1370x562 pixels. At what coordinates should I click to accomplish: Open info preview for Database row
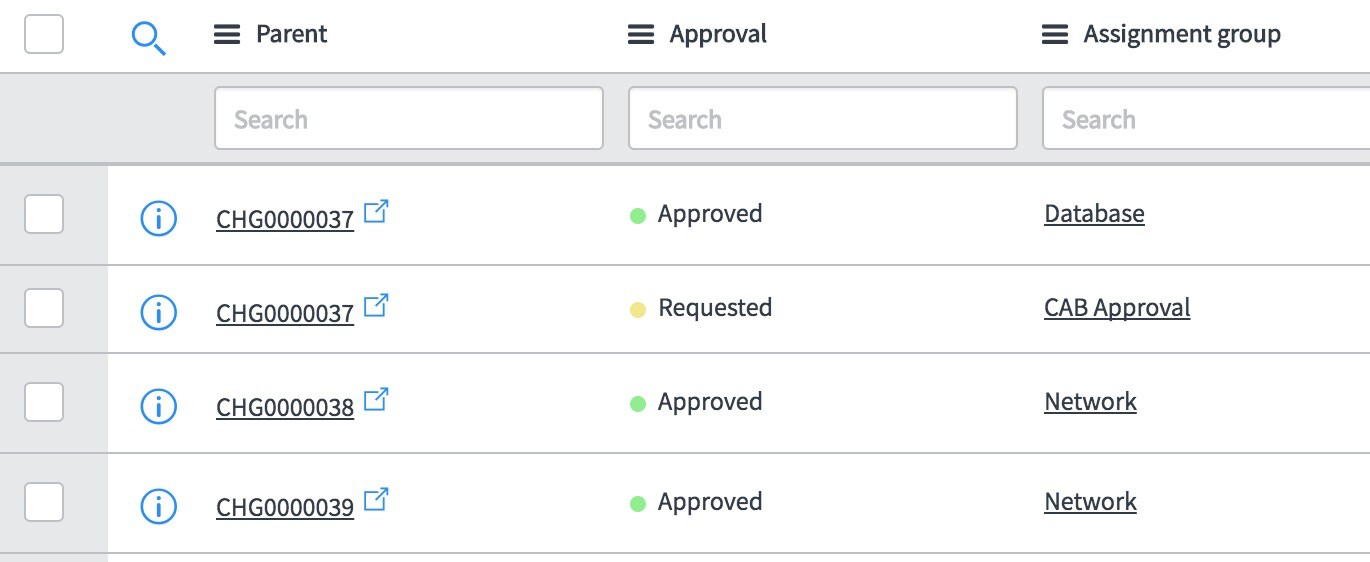(158, 218)
